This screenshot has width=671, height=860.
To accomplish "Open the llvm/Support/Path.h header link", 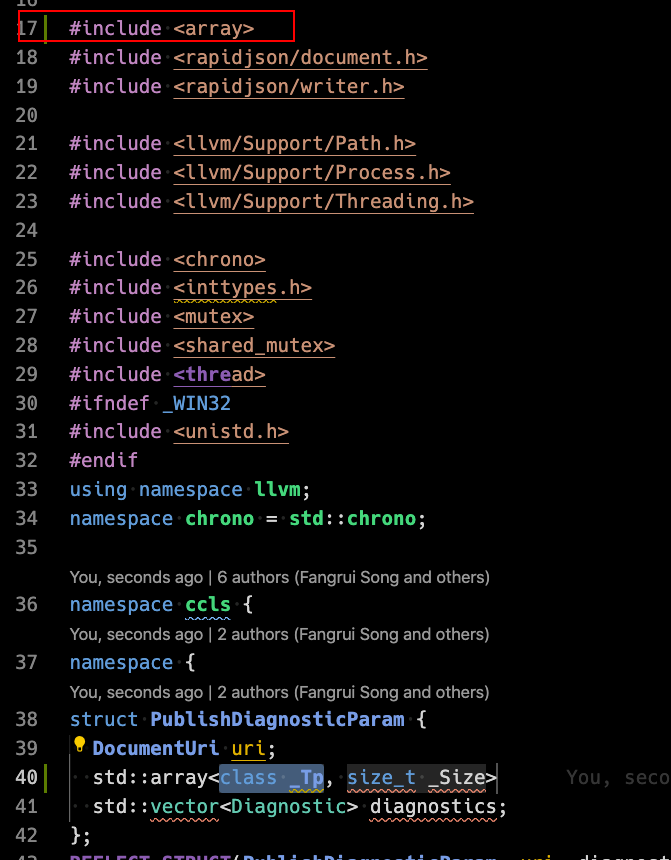I will [294, 144].
